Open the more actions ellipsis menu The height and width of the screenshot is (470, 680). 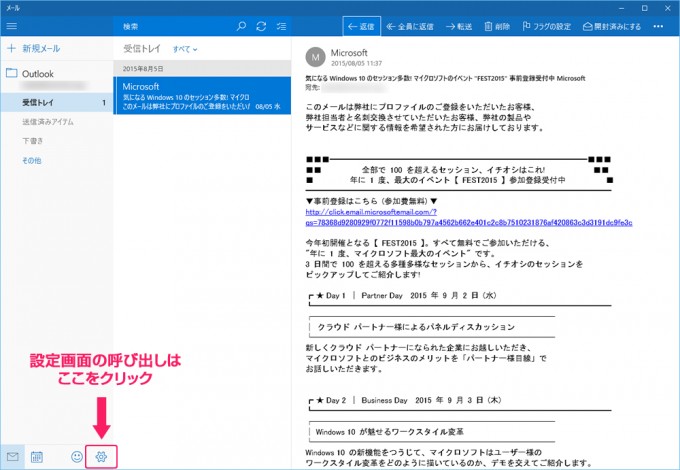(x=658, y=26)
